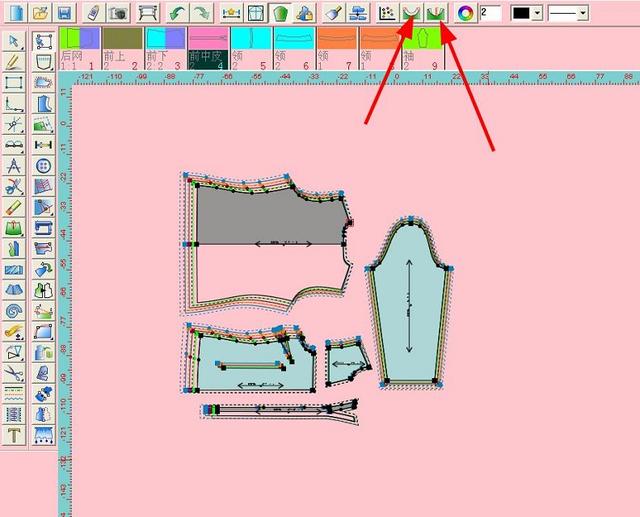This screenshot has width=640, height=517.
Task: Click the piece lock icon
Action: (x=304, y=13)
